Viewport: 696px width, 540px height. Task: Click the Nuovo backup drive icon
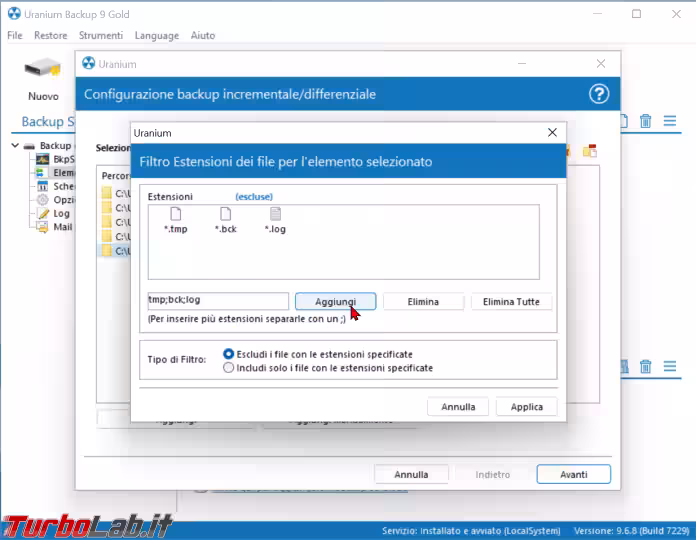tap(43, 69)
